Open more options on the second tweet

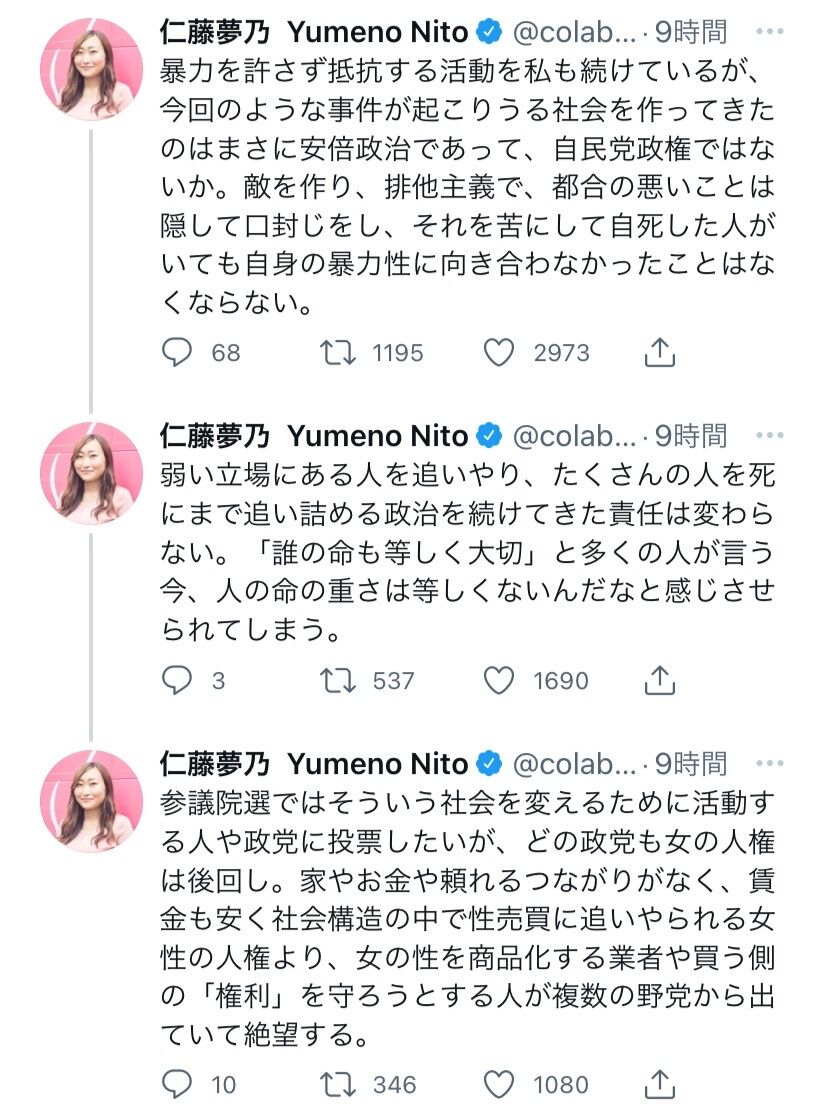(770, 435)
